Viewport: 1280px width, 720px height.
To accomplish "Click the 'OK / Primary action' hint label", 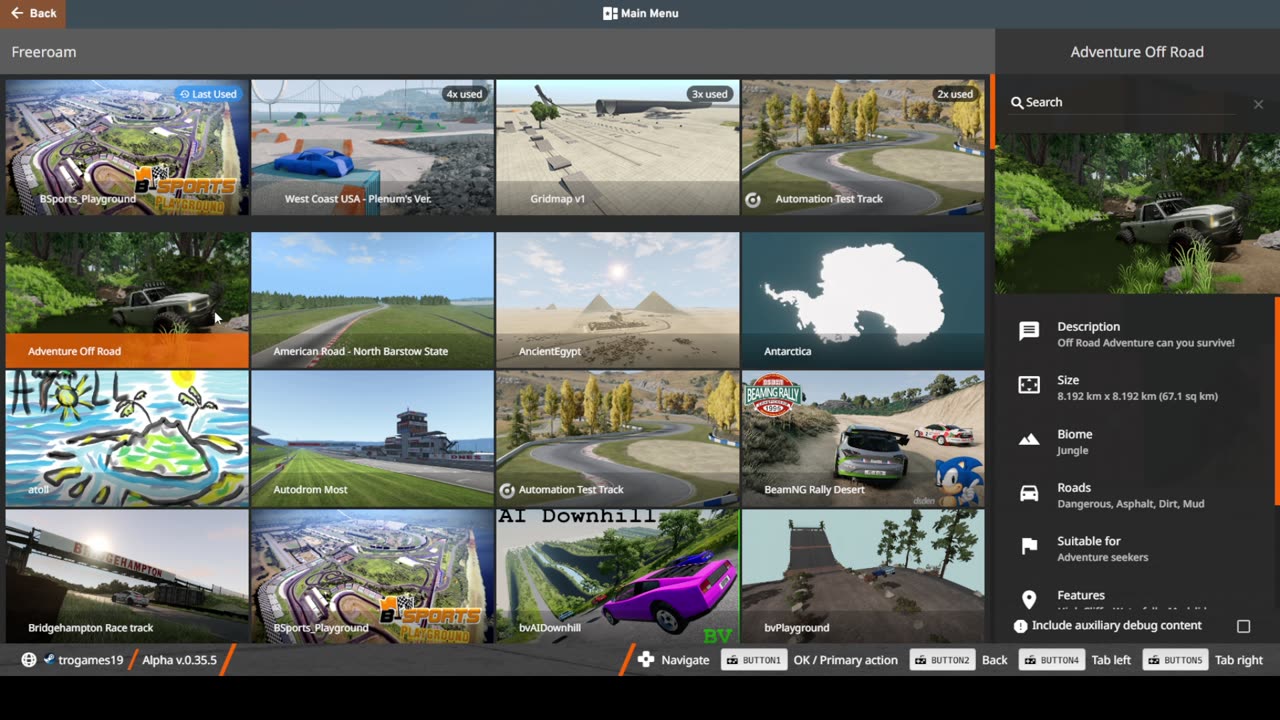I will 846,660.
